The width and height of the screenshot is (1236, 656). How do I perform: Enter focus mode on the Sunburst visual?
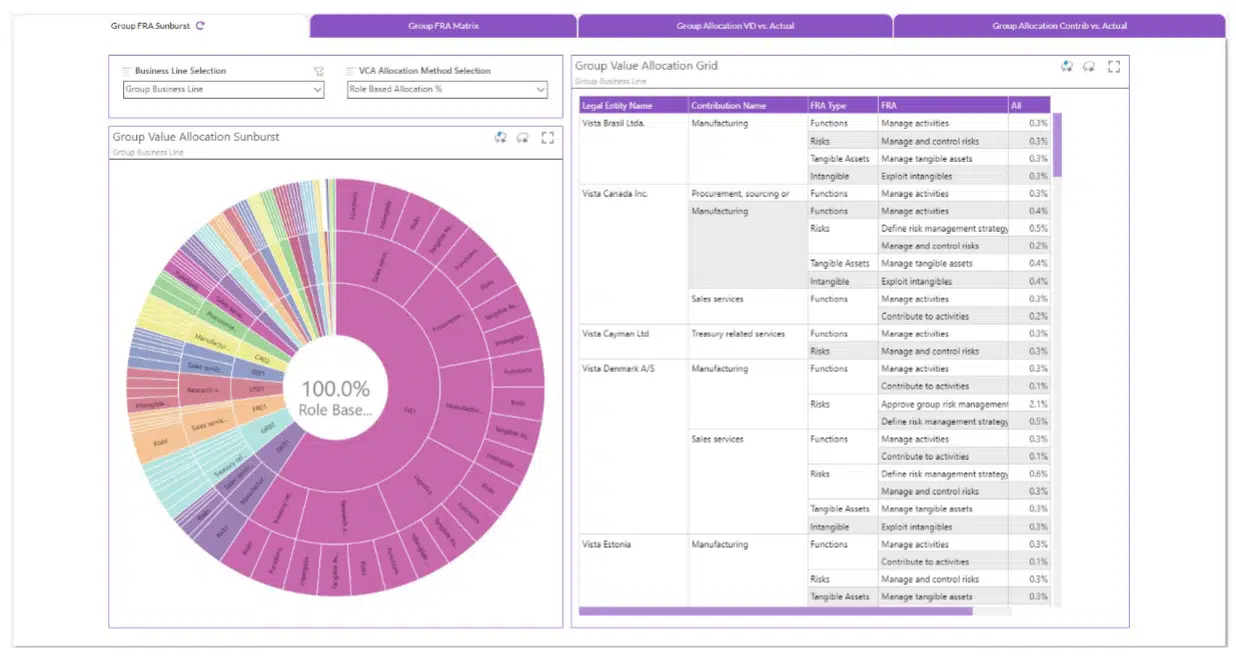tap(547, 138)
